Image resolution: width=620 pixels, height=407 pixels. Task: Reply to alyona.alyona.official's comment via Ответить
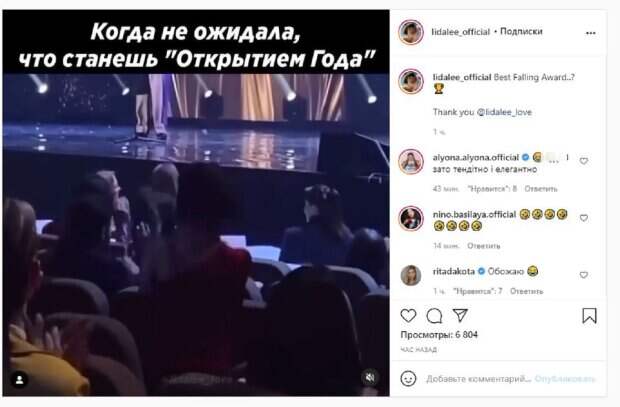(x=541, y=189)
